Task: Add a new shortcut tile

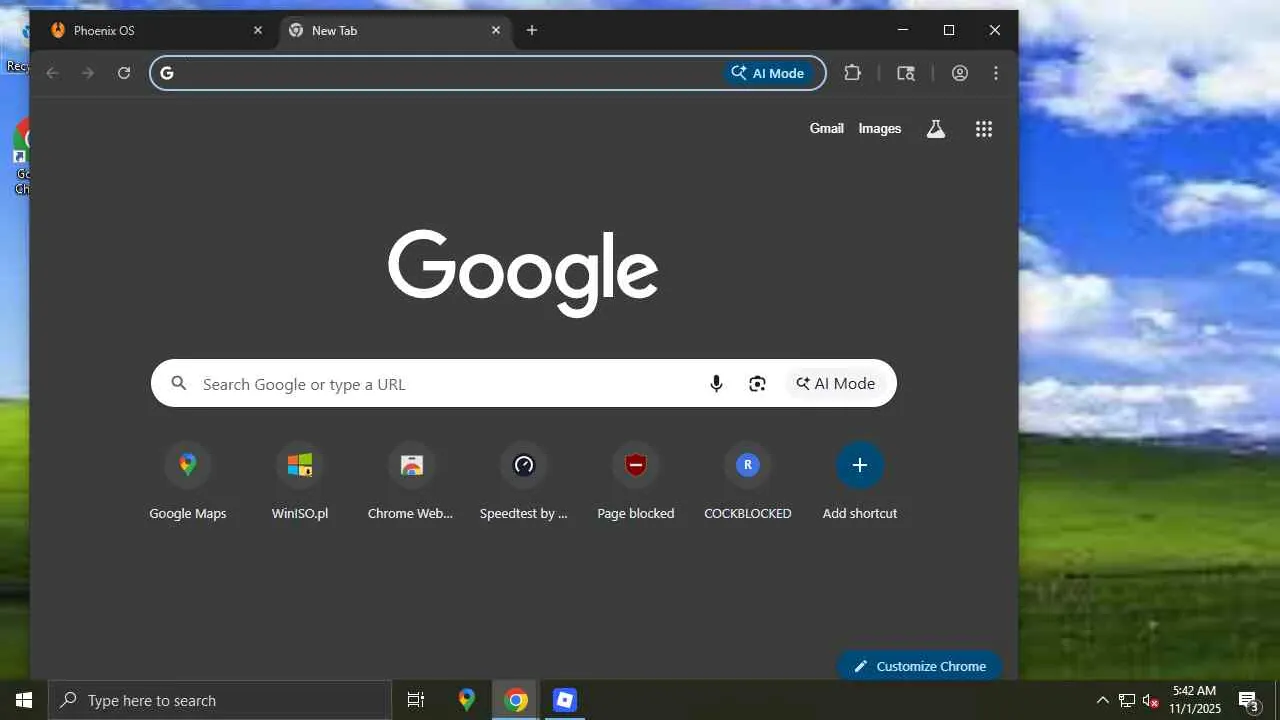Action: coord(860,482)
